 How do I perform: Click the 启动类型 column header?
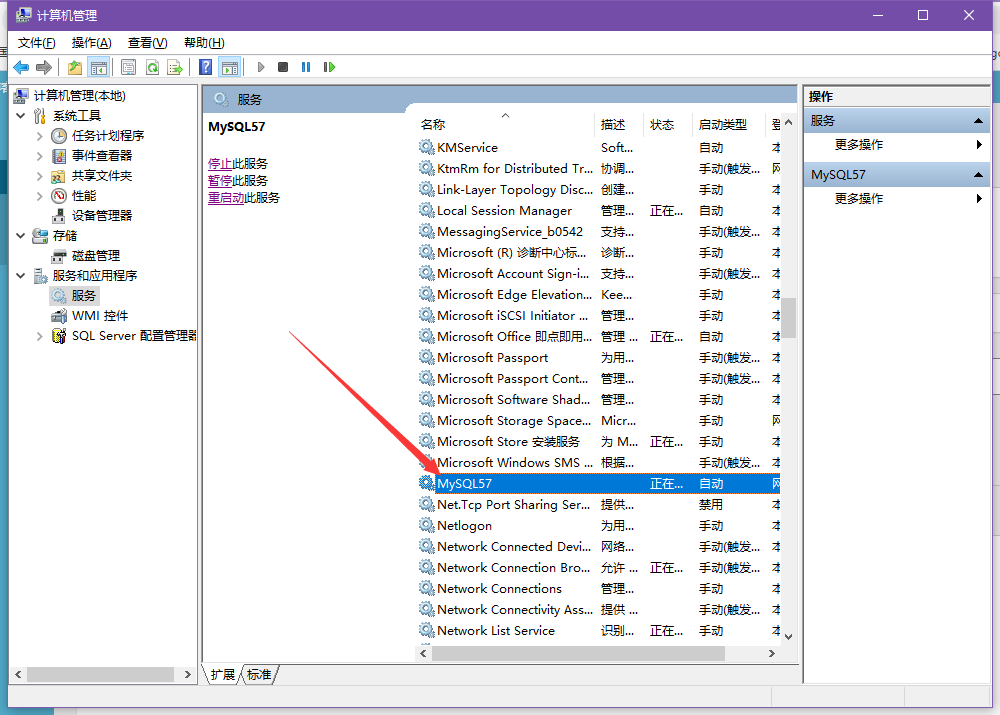click(x=722, y=124)
